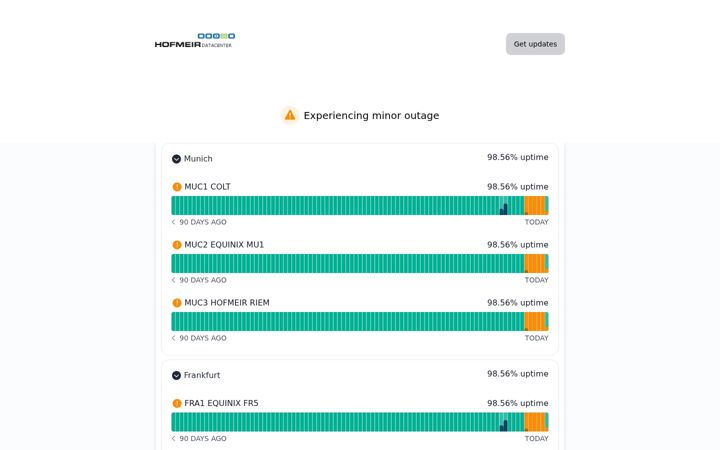Click the green uptime segment on MUC1 COLT bar
The image size is (720, 450).
335,206
